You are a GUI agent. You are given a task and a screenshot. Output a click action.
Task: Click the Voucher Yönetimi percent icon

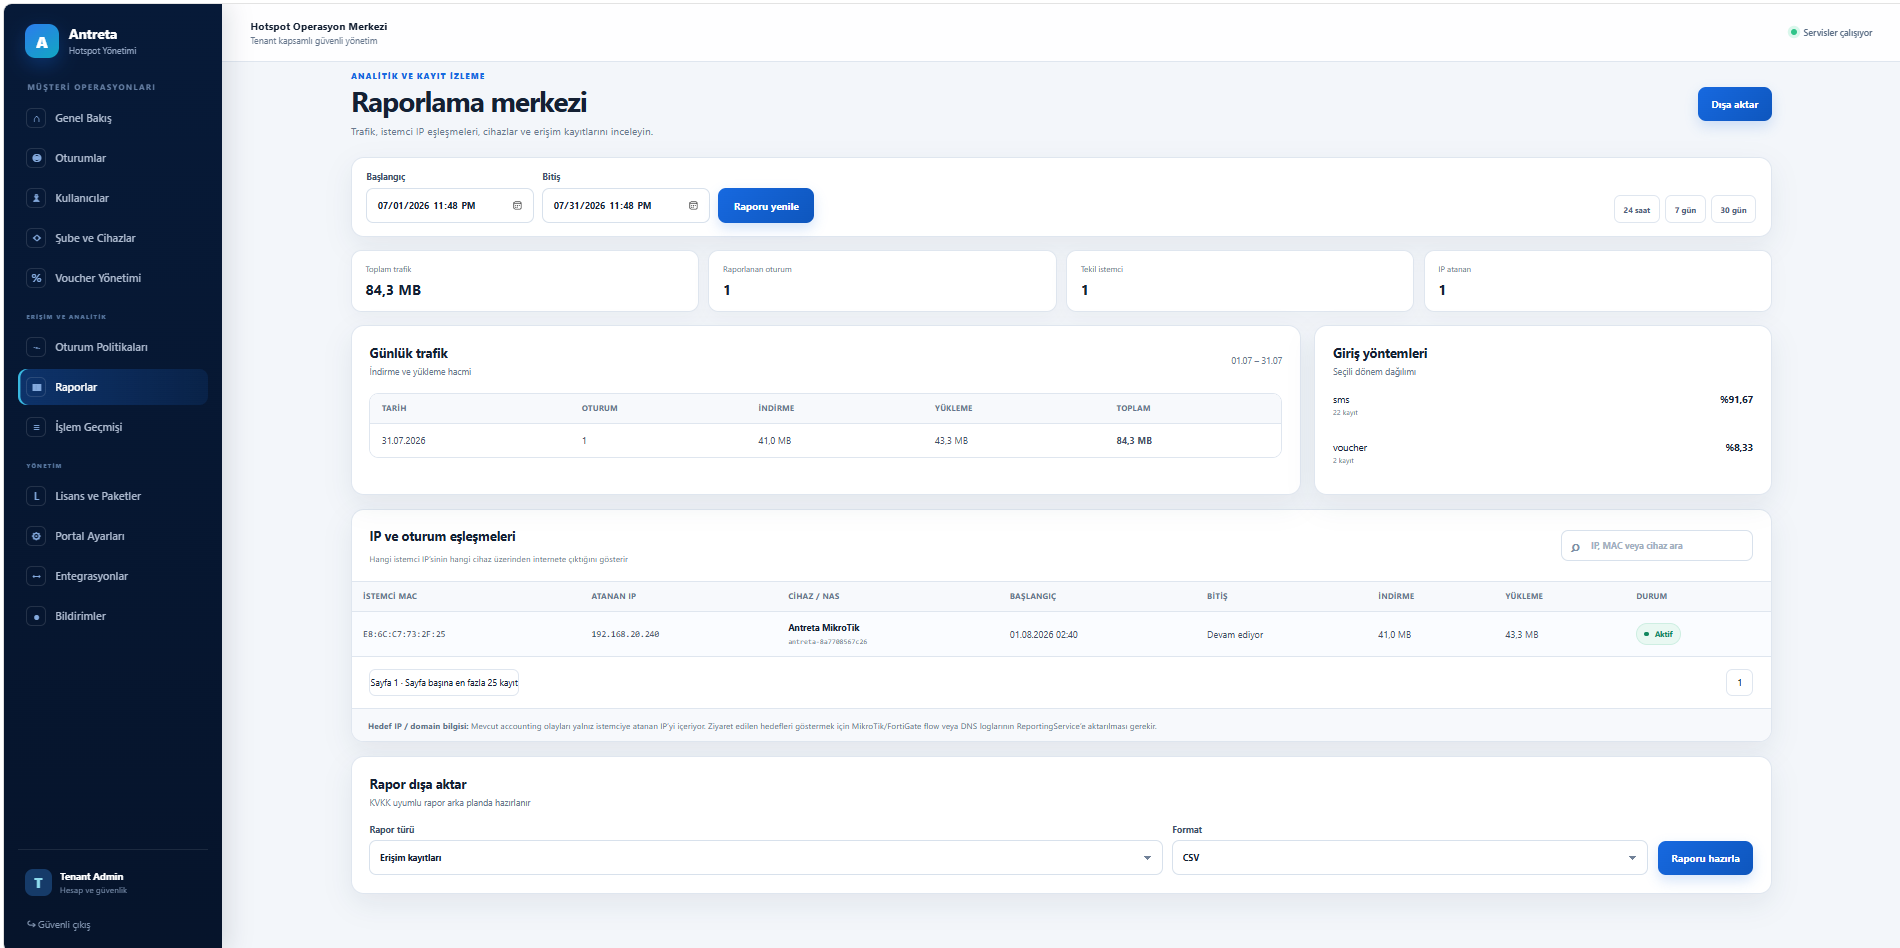click(x=37, y=278)
